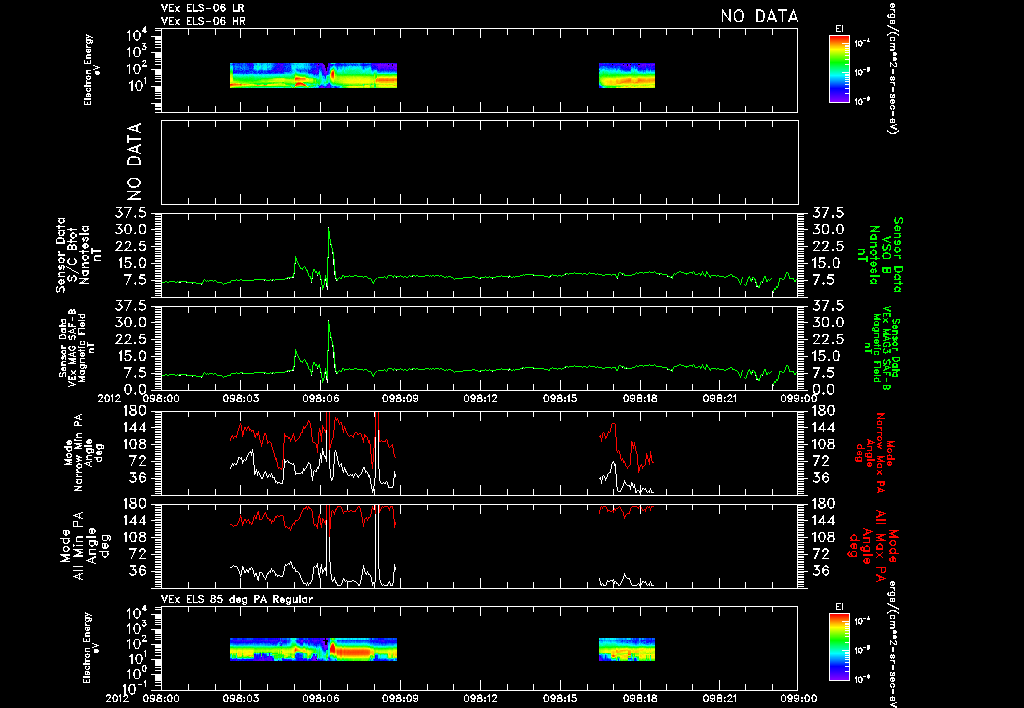This screenshot has width=1024, height=708.
Task: Click the right-side "108" tick of the All Max PA axis
Action: click(823, 537)
